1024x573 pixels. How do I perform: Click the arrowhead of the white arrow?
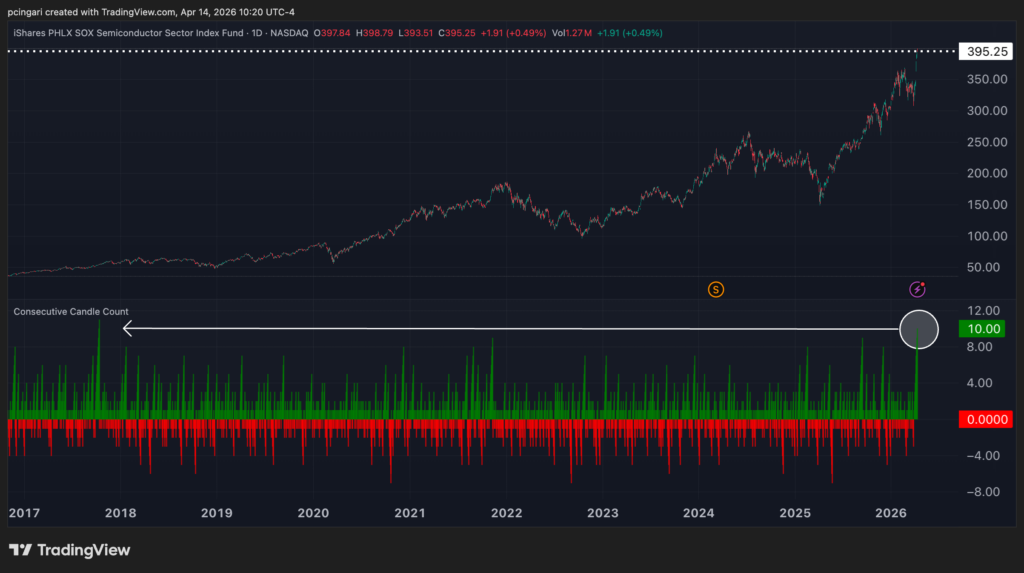127,328
